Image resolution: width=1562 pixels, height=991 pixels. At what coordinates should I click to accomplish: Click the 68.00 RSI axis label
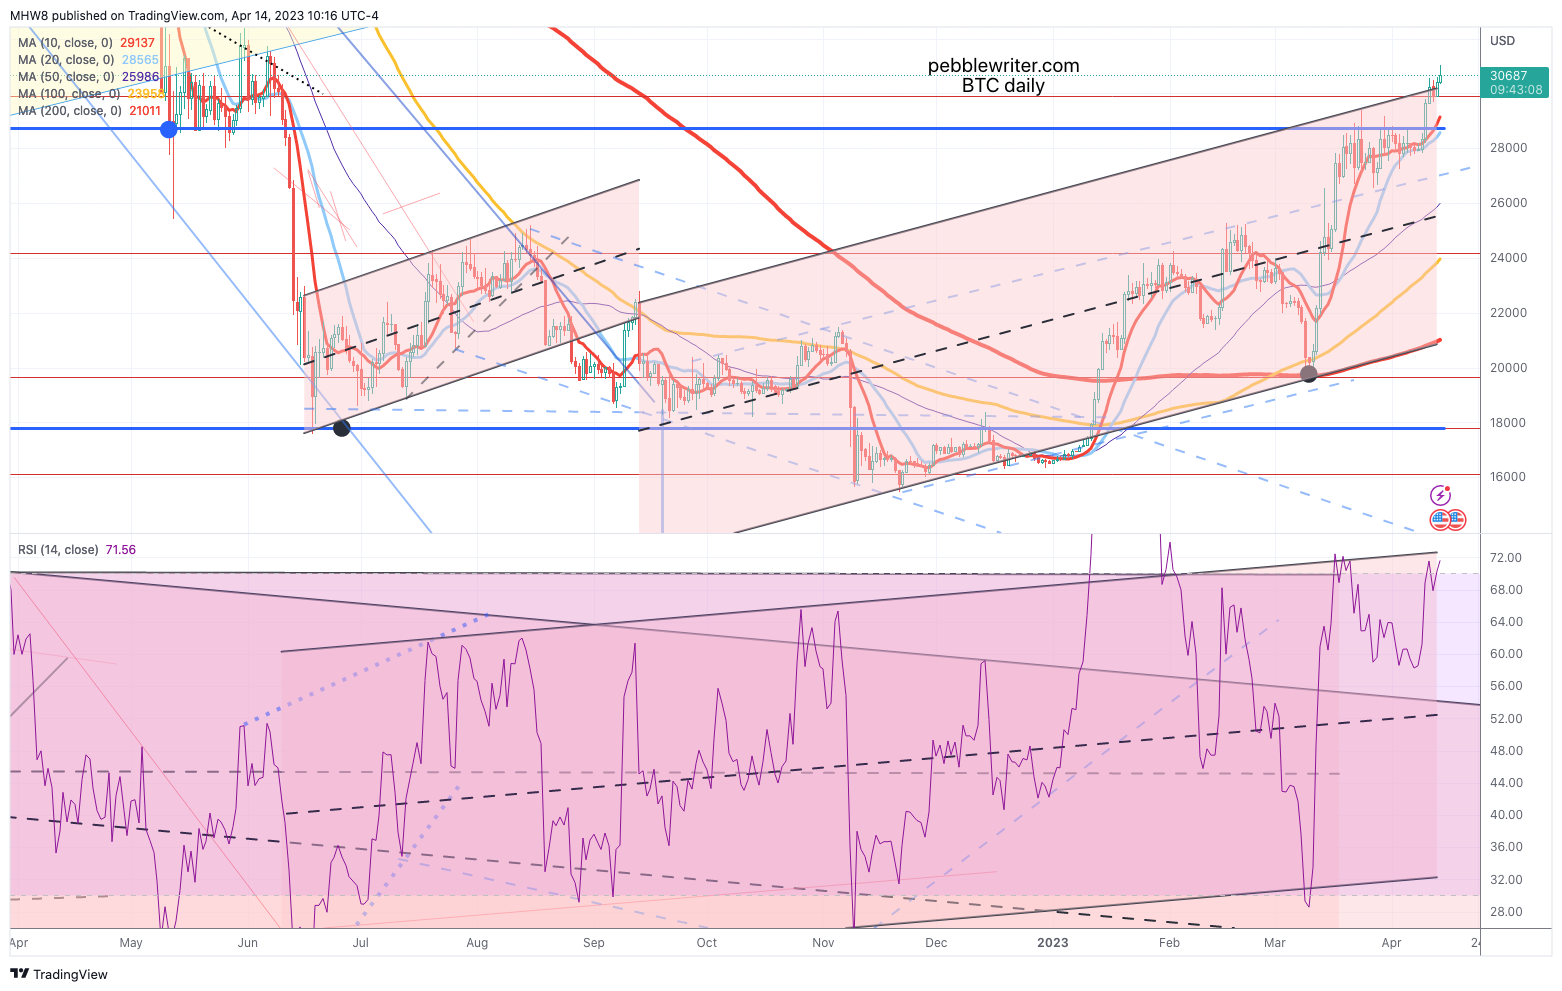click(x=1506, y=590)
